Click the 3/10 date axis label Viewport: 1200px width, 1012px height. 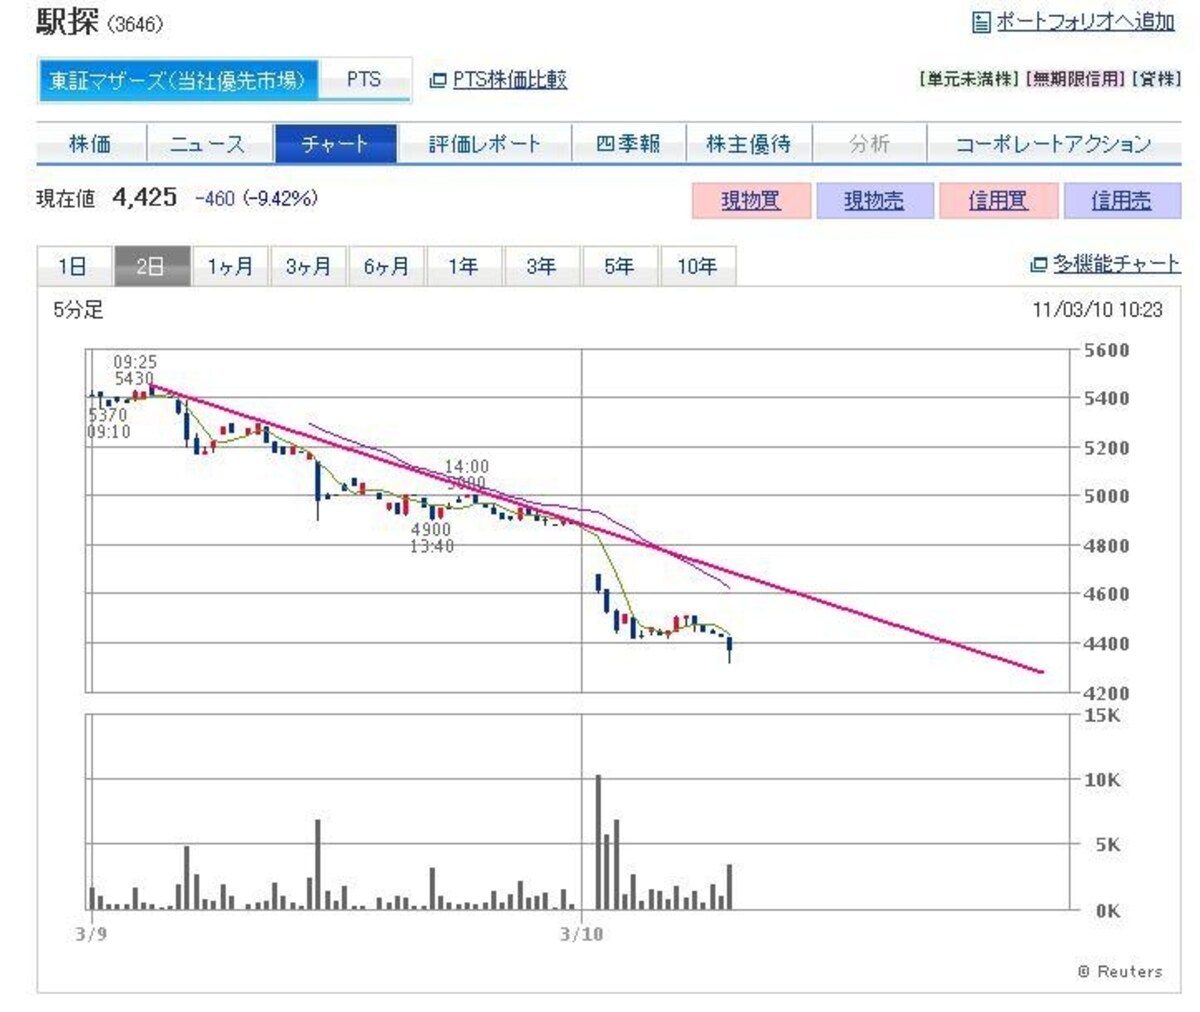[582, 934]
